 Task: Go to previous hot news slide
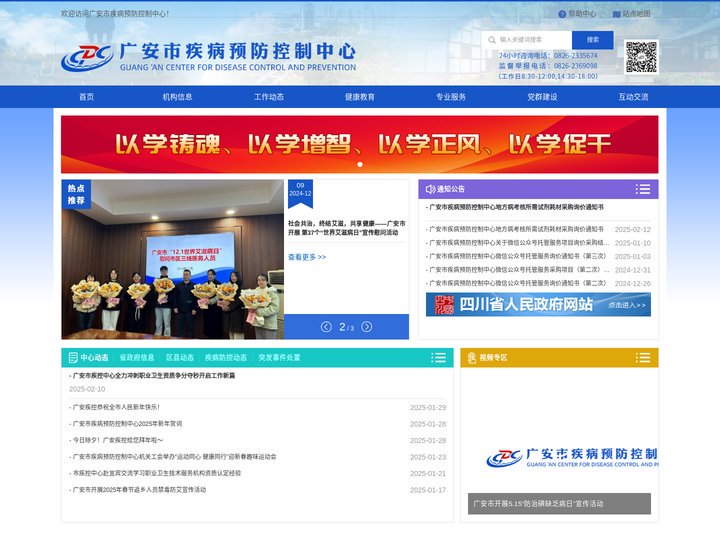pyautogui.click(x=326, y=327)
